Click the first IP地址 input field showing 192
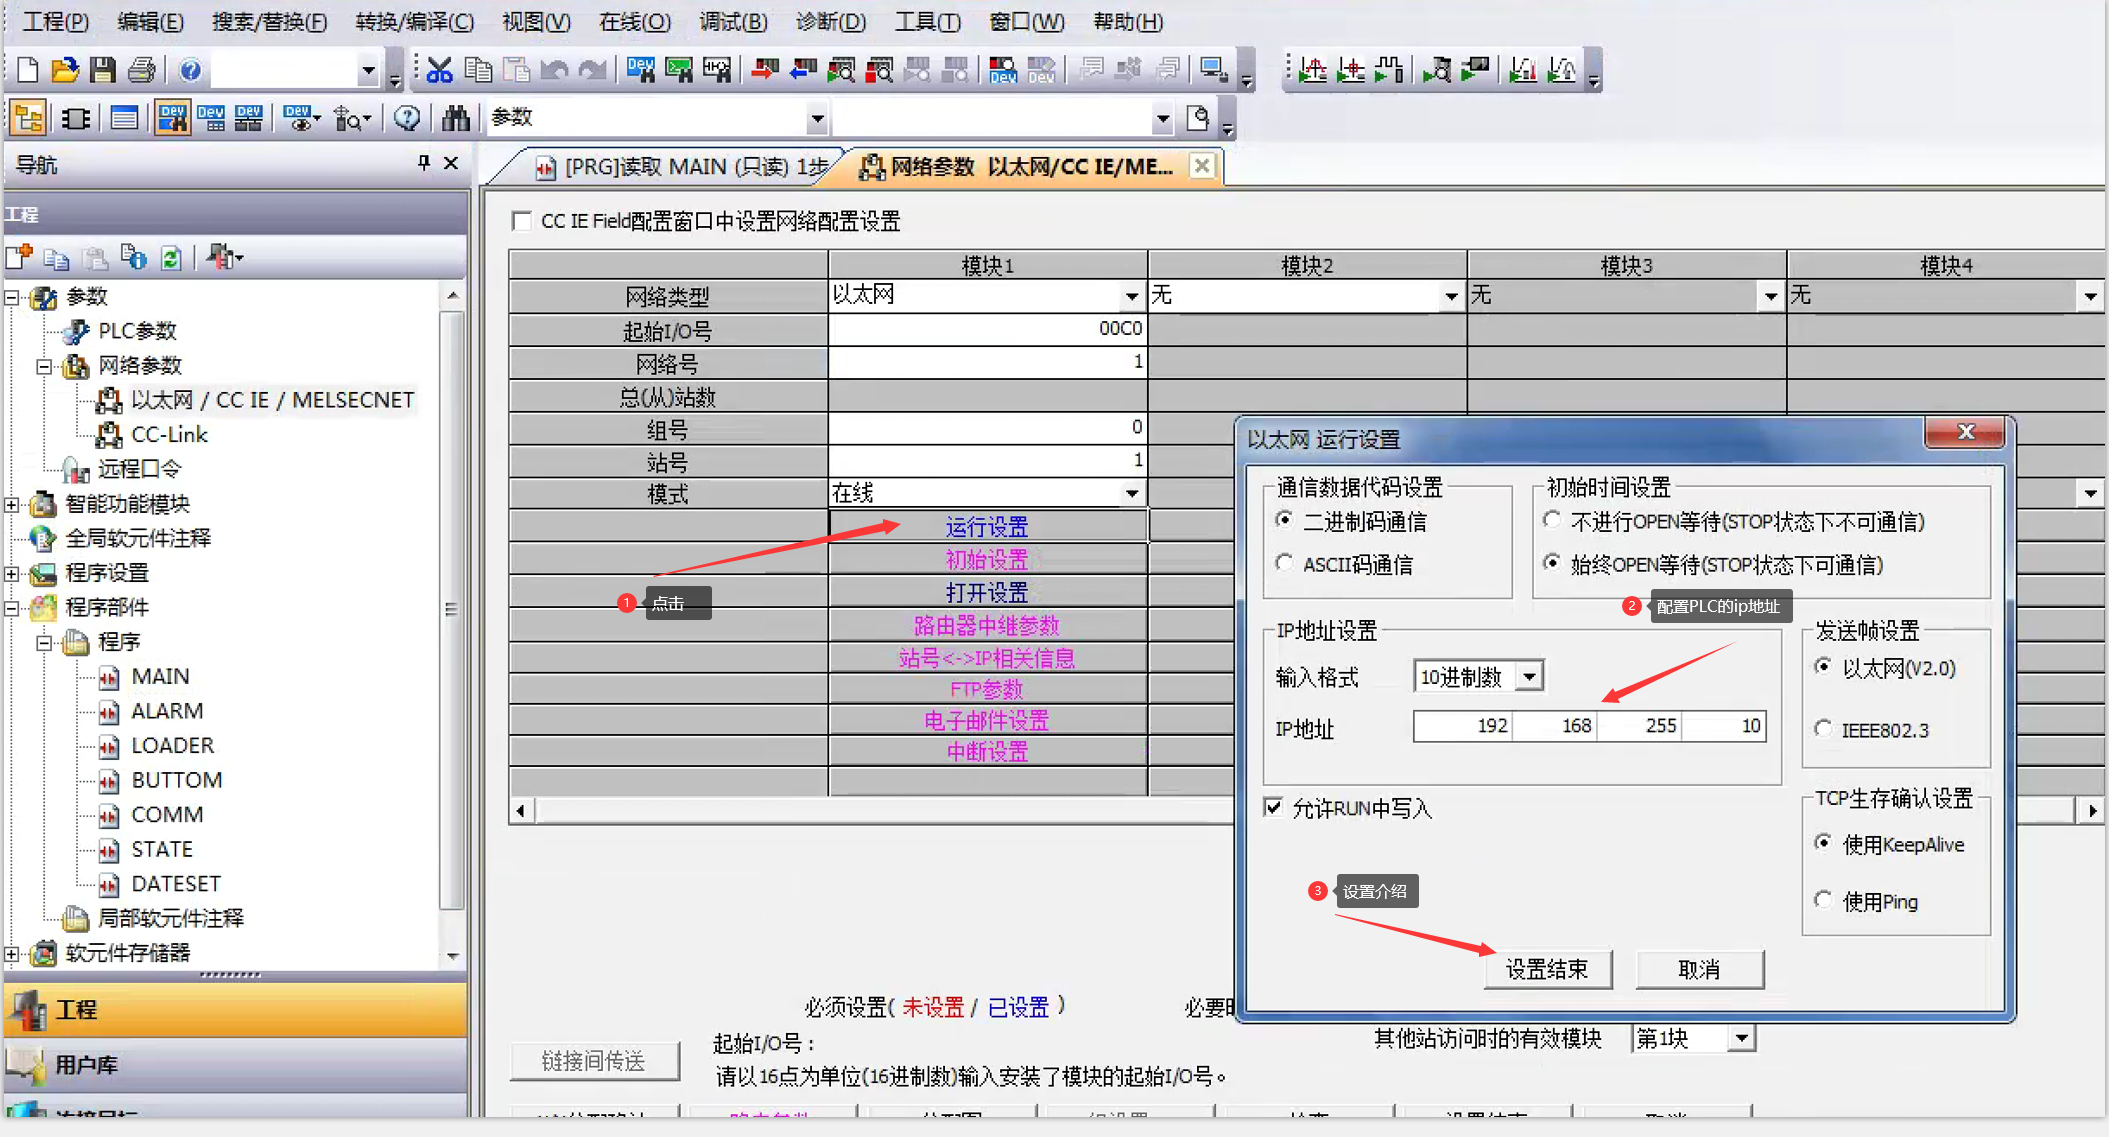The width and height of the screenshot is (2109, 1137). [x=1462, y=726]
